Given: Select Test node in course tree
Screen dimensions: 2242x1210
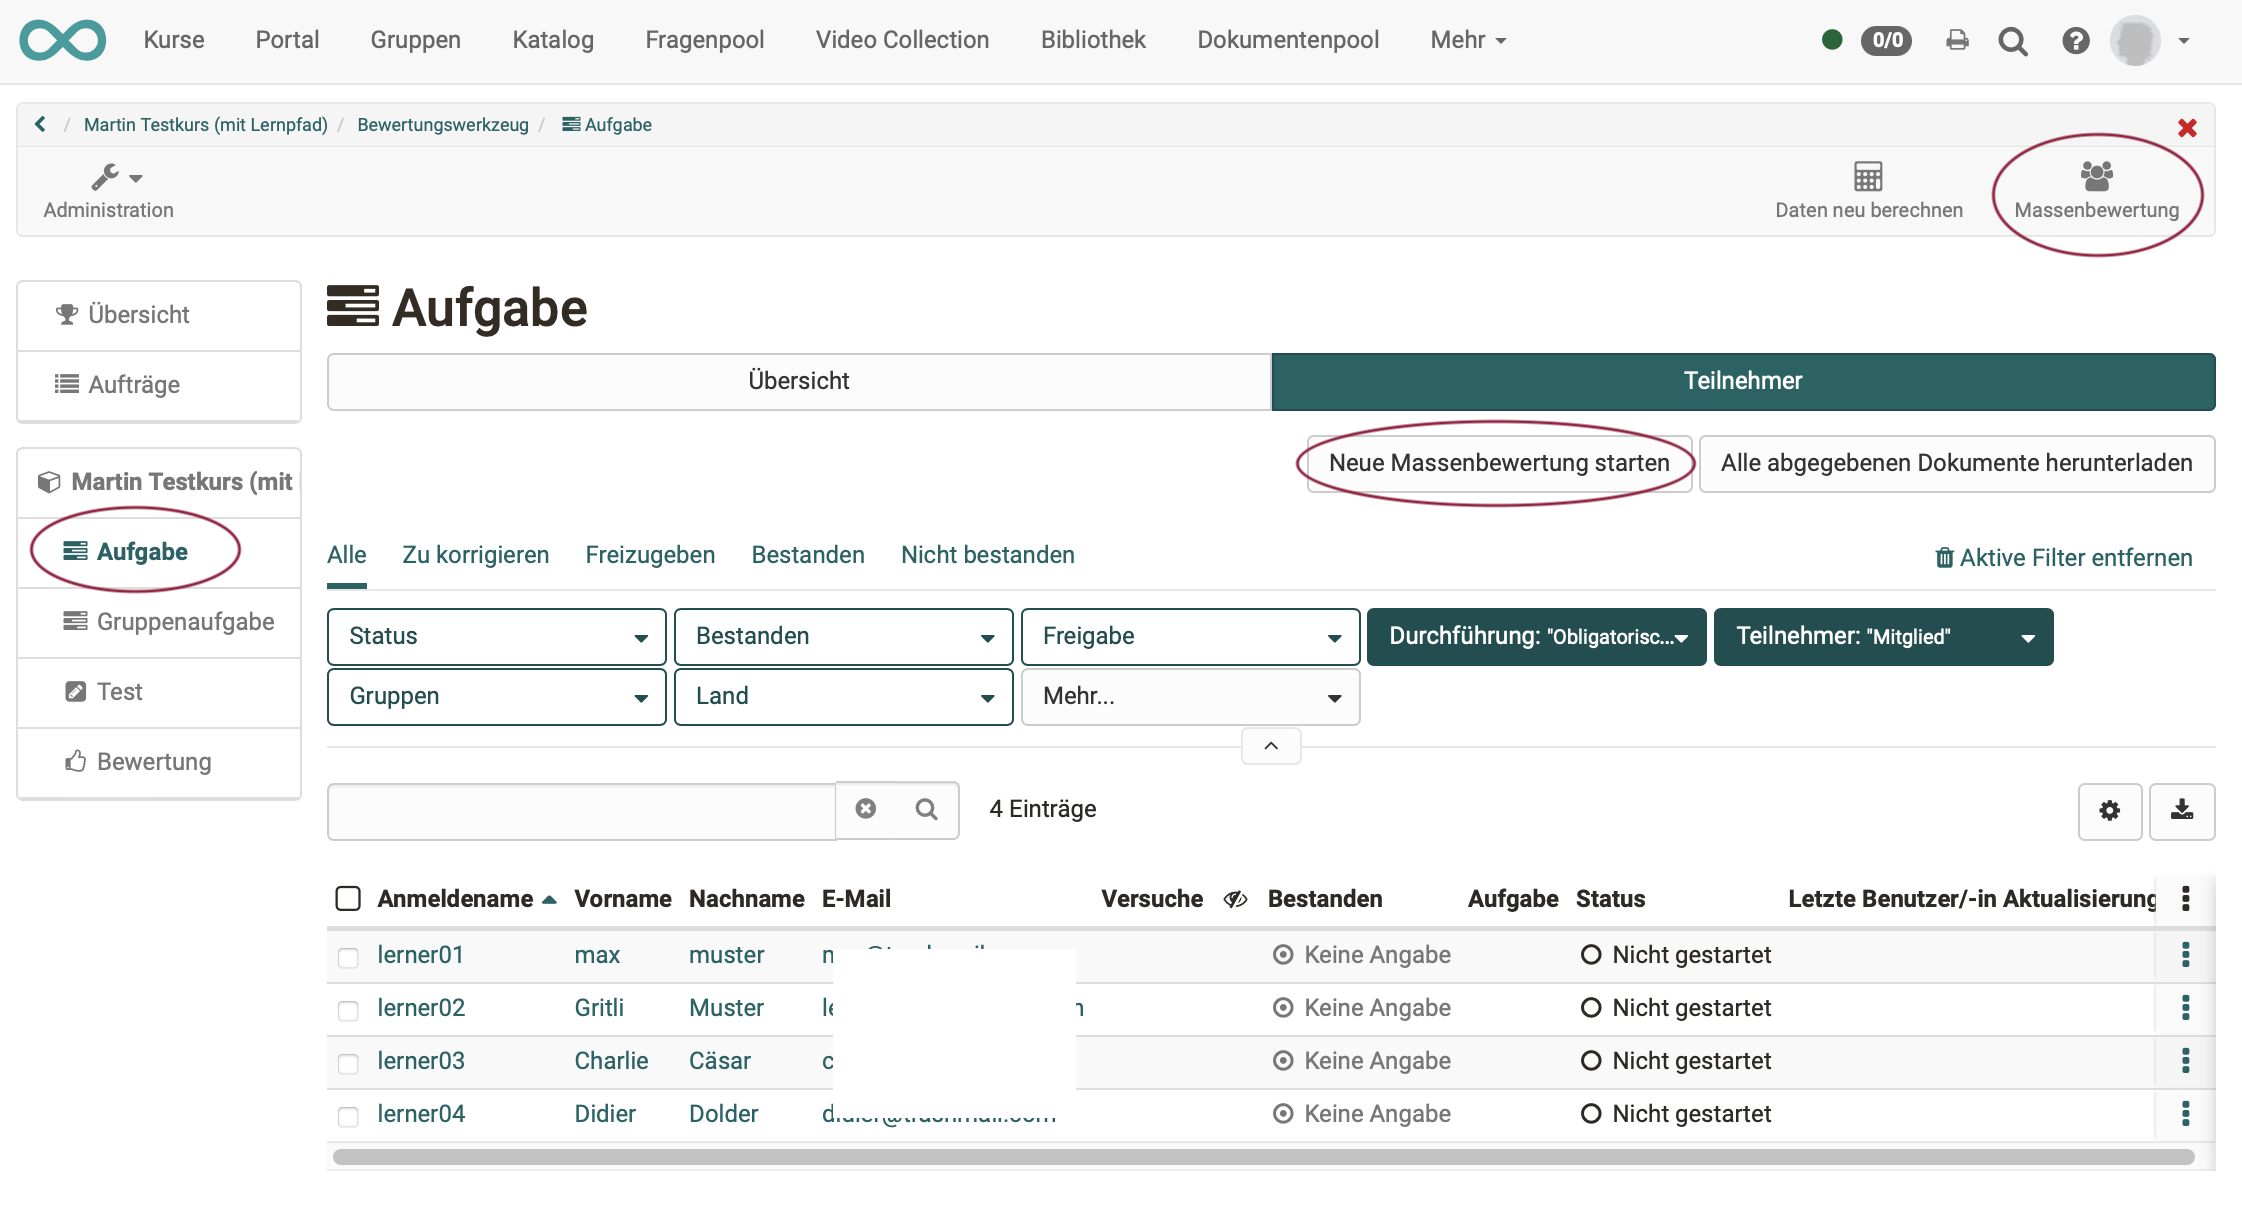Looking at the screenshot, I should (159, 692).
